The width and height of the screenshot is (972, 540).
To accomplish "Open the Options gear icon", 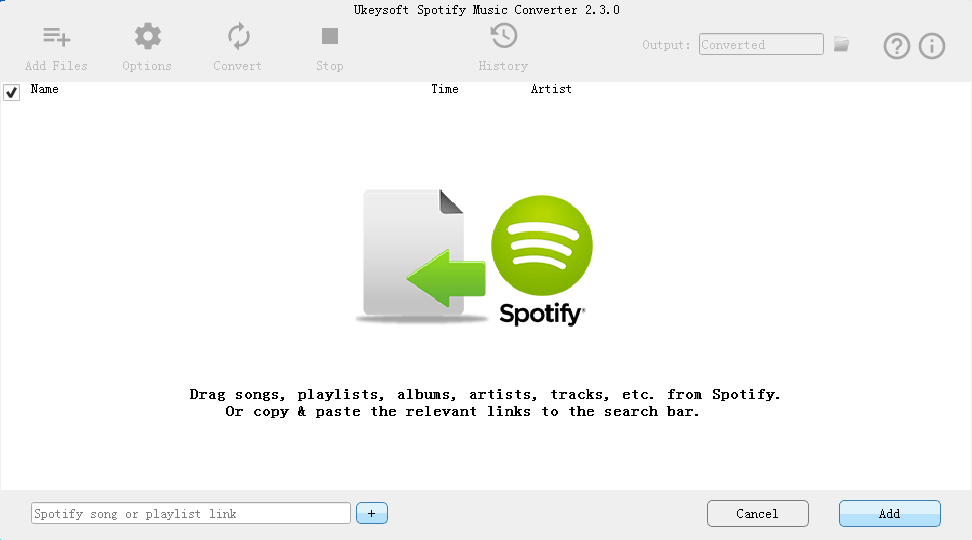I will (148, 37).
